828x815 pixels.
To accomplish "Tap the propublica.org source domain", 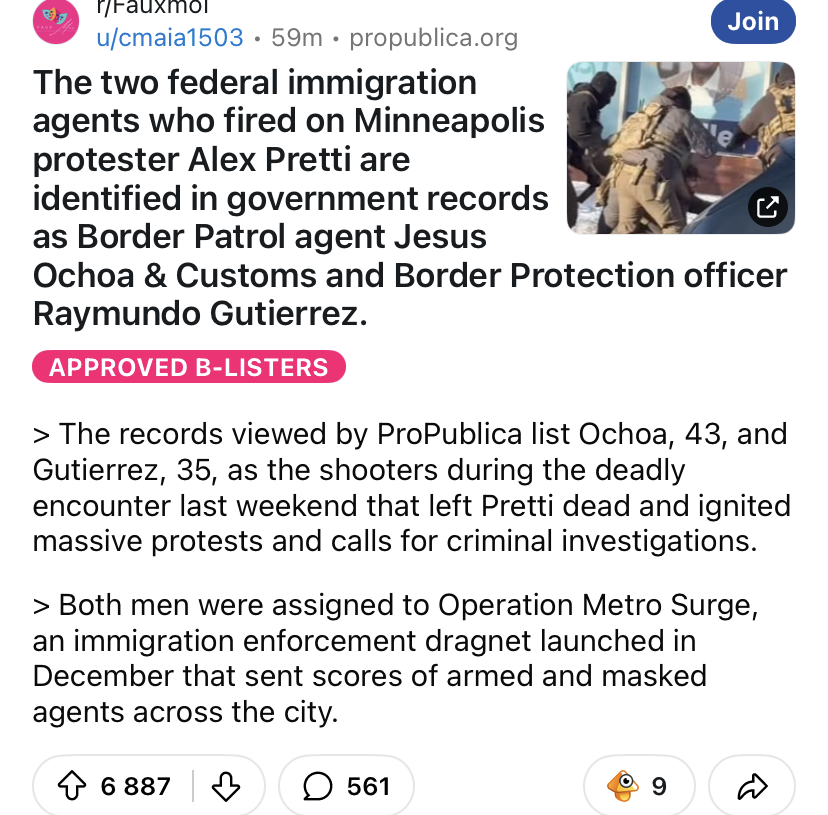I will point(434,38).
